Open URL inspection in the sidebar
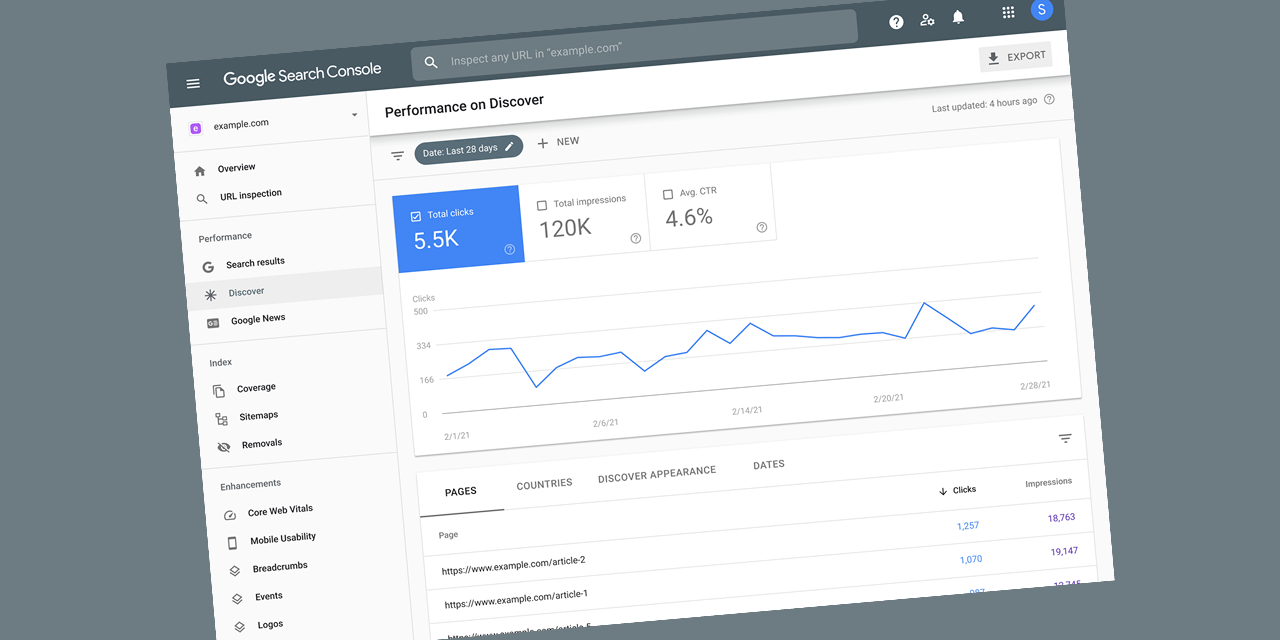 (251, 194)
